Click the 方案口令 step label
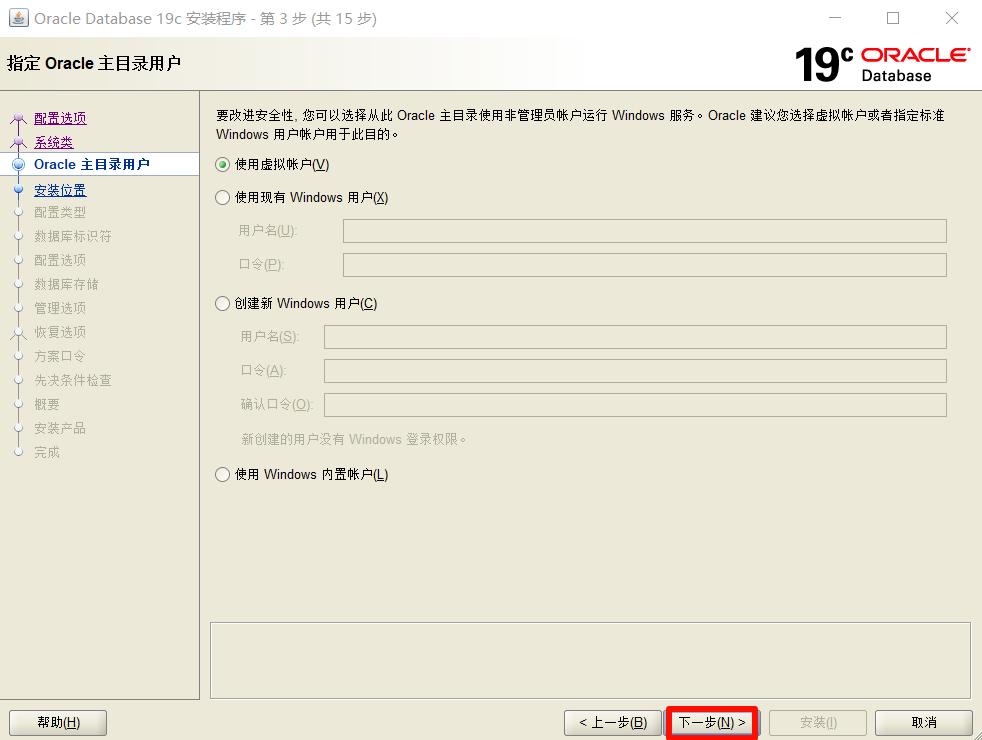 click(x=60, y=357)
